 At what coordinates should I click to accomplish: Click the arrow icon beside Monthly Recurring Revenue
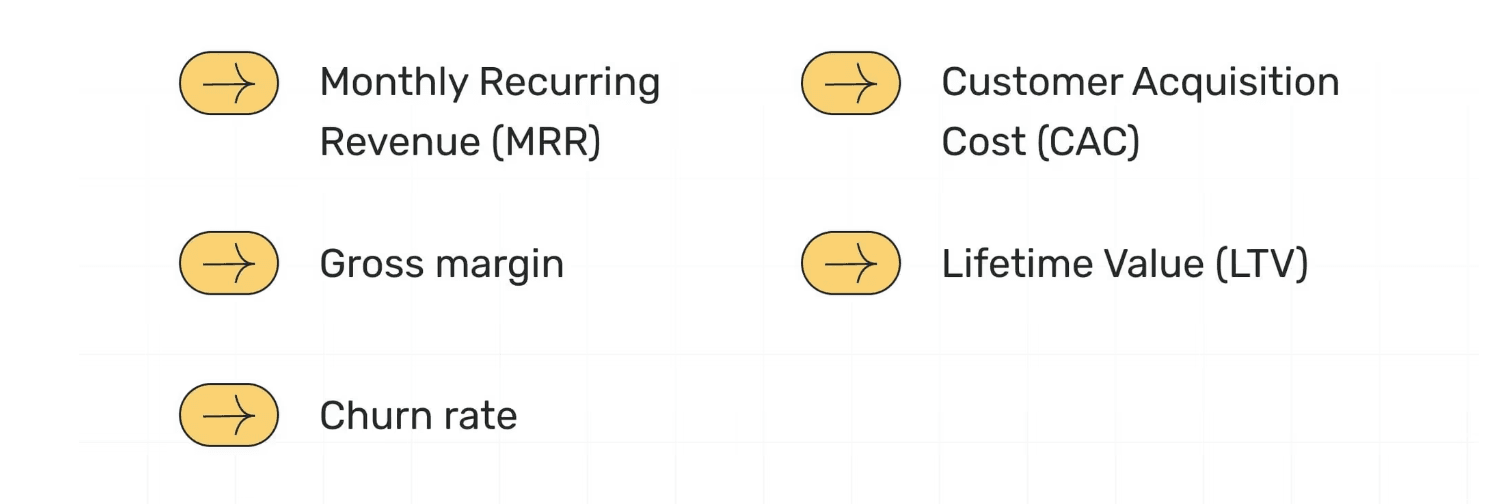tap(229, 83)
